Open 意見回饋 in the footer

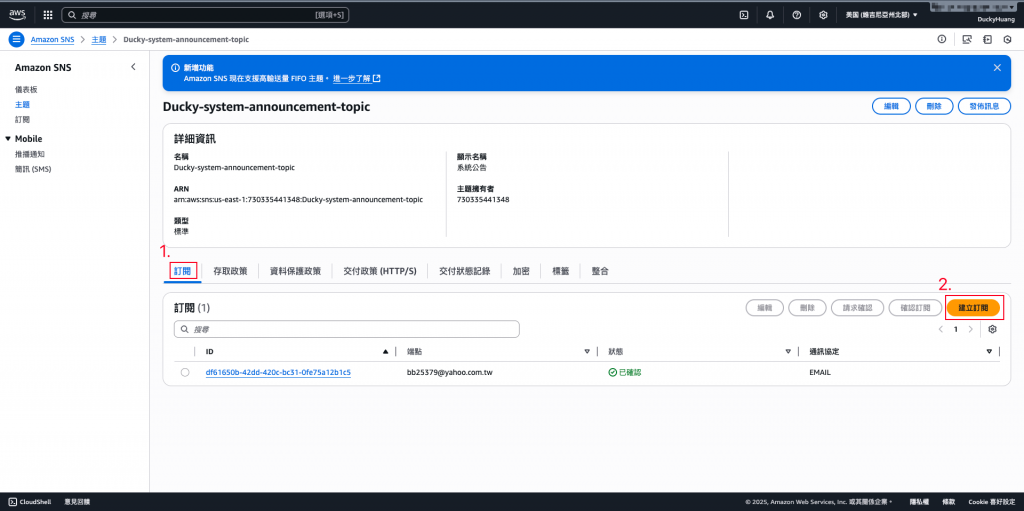[x=77, y=502]
